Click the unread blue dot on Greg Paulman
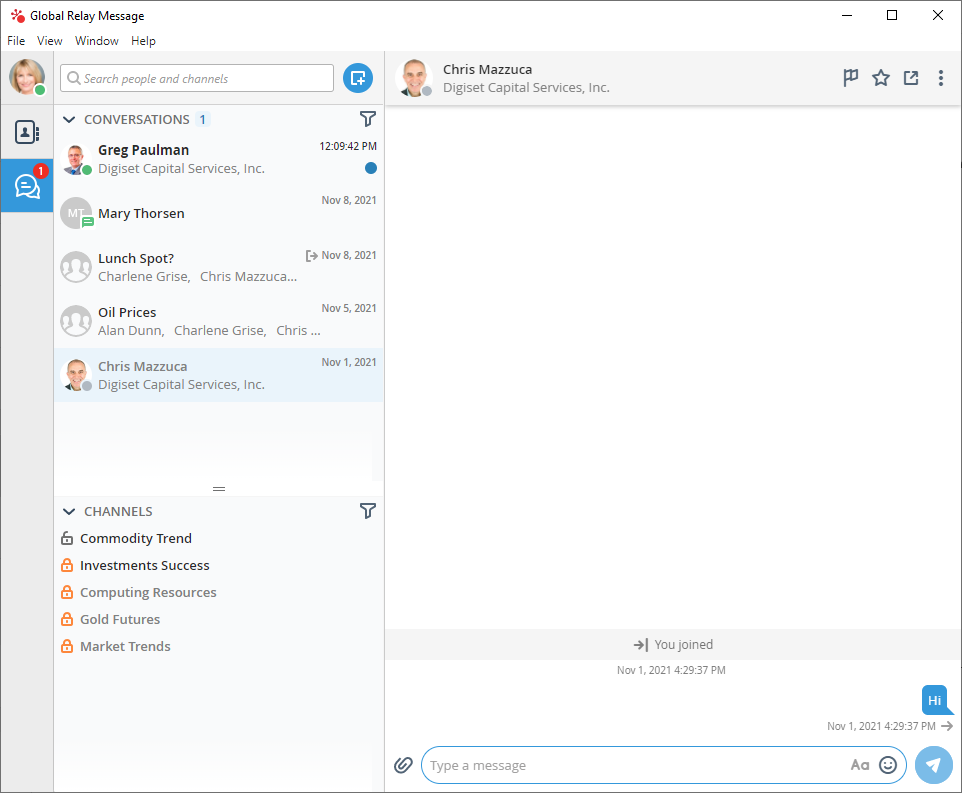 click(x=371, y=168)
